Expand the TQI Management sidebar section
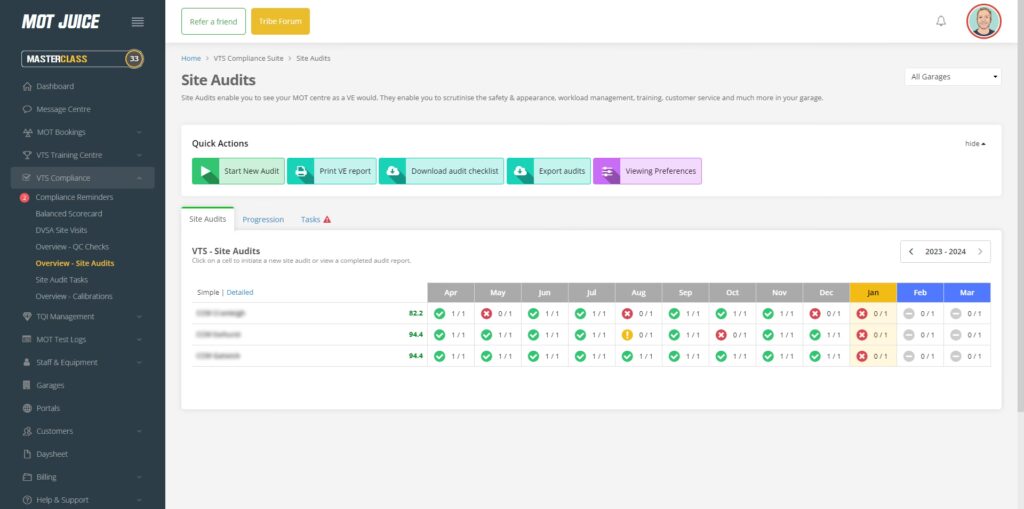Viewport: 1024px width, 509px height. pyautogui.click(x=139, y=316)
